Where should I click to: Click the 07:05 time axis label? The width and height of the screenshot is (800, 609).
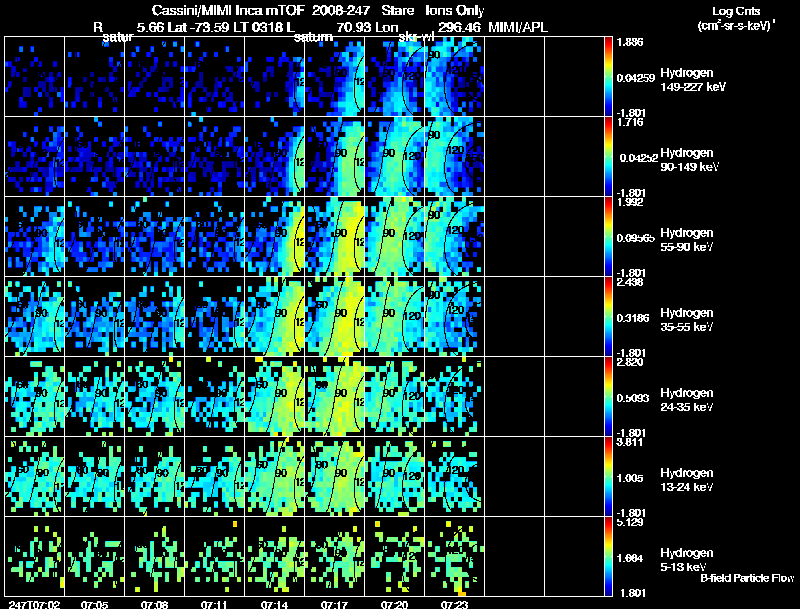94,604
